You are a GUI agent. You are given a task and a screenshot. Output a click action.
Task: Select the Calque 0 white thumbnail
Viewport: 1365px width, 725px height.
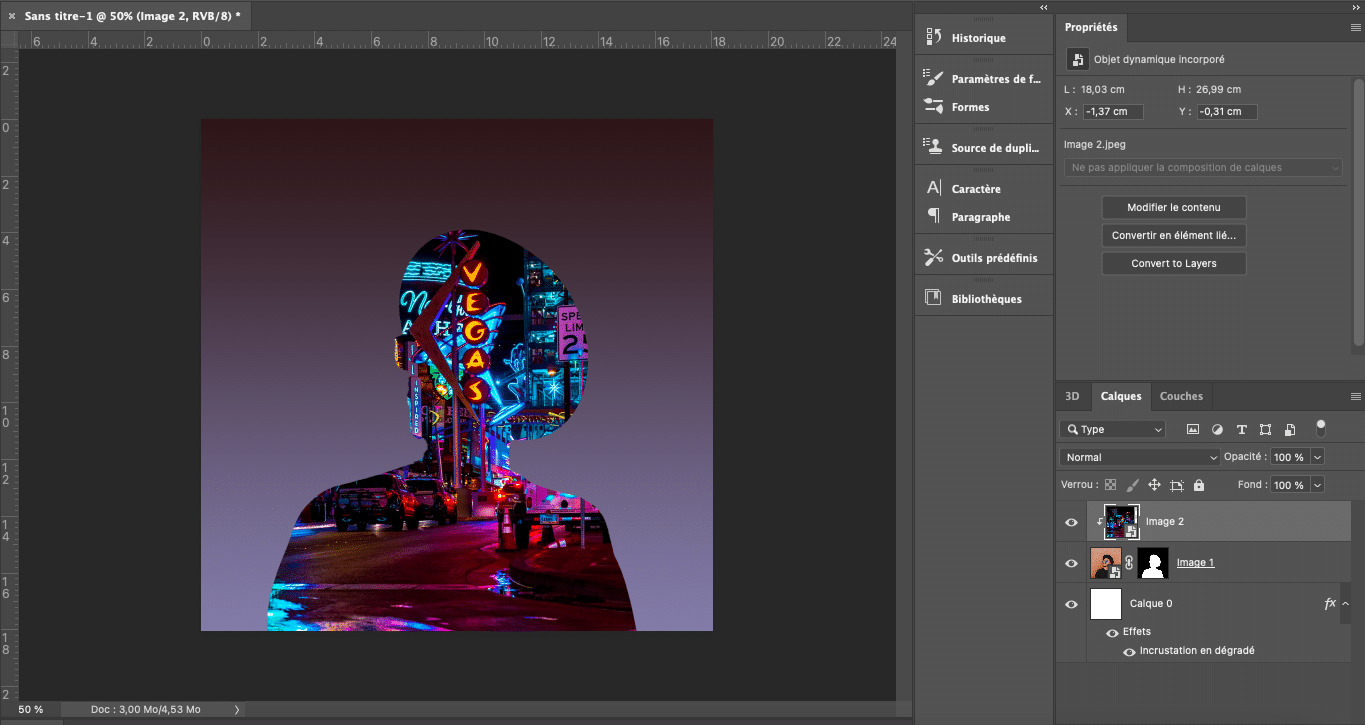click(x=1105, y=604)
